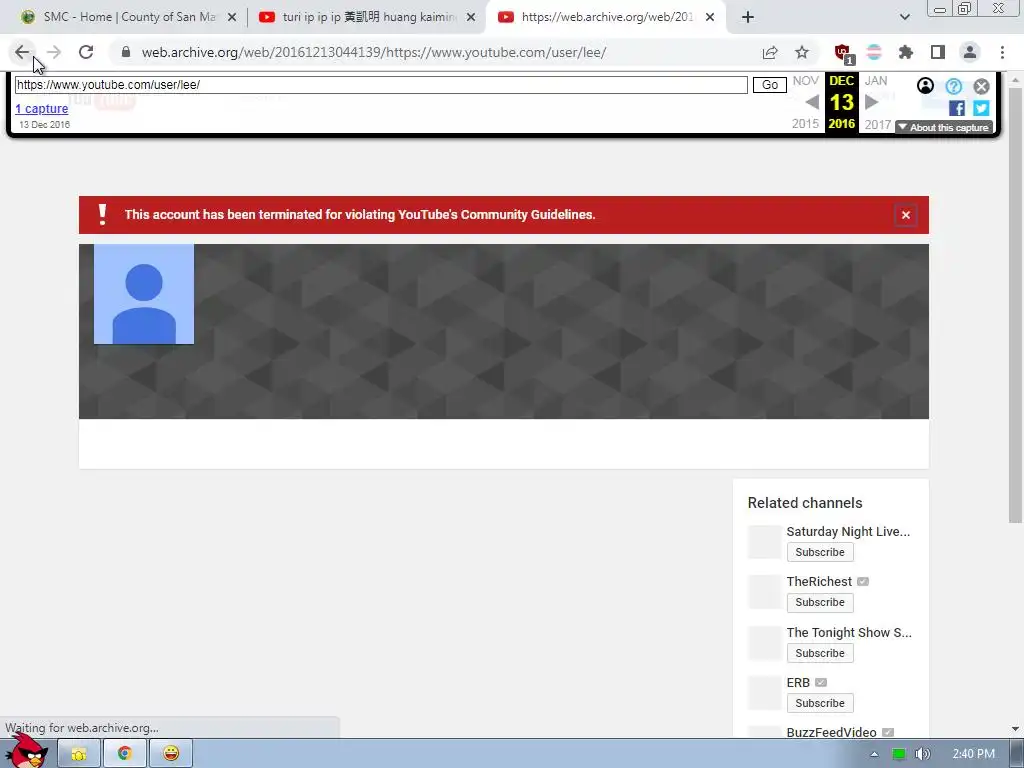Share this page icon in address bar
1024x768 pixels.
coord(770,52)
